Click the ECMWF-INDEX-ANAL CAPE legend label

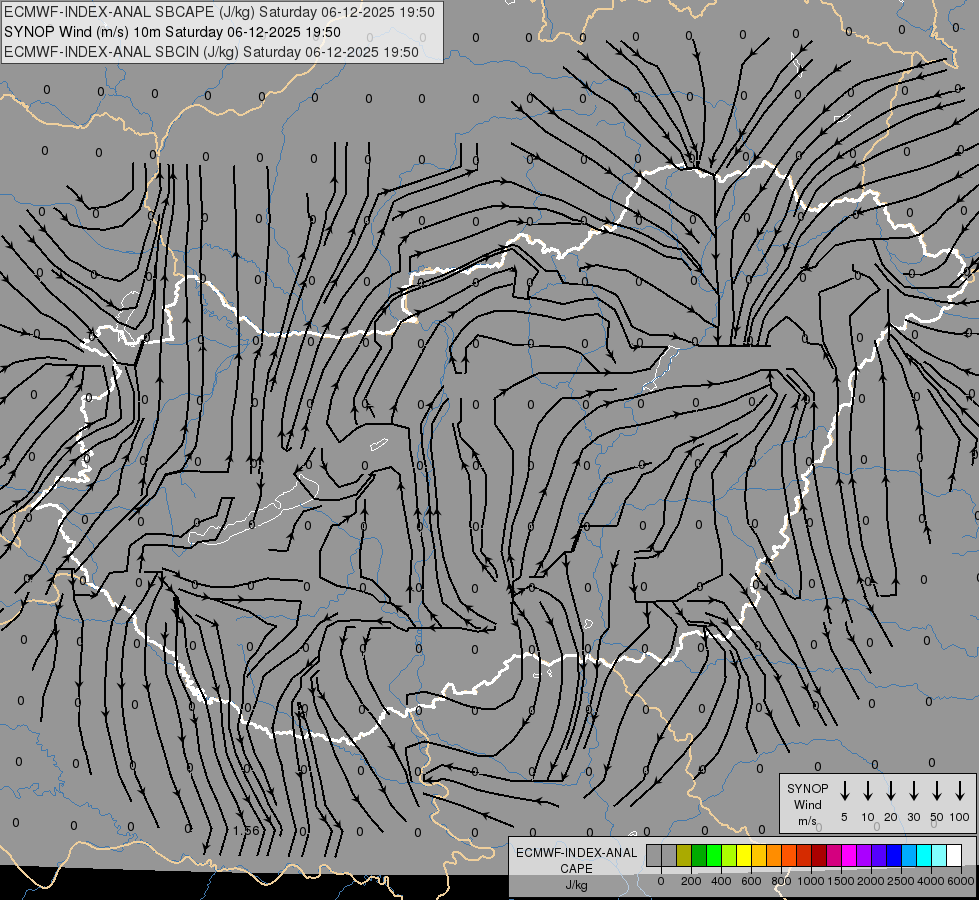(576, 860)
